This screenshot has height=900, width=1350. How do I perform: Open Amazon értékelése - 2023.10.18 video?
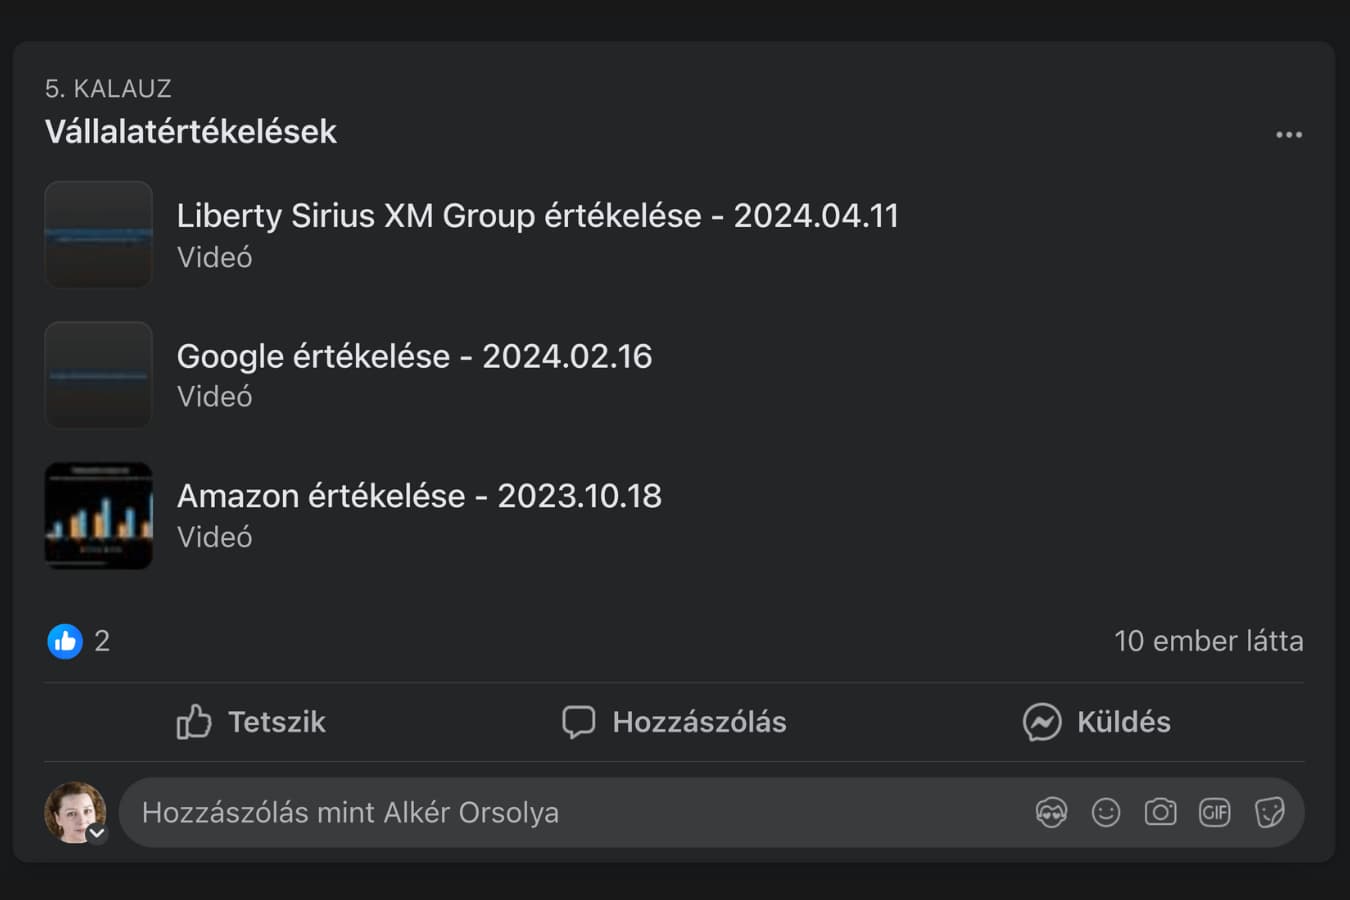point(419,495)
